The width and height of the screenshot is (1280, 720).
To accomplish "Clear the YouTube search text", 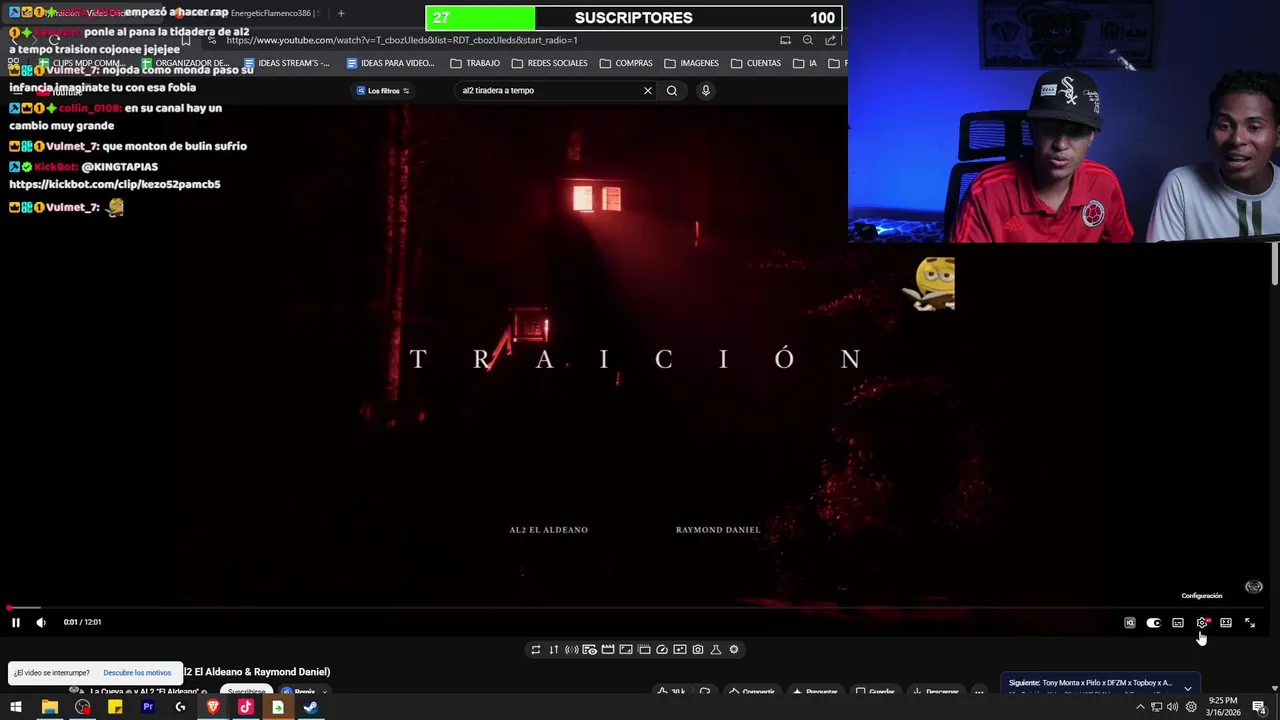I will pos(648,91).
